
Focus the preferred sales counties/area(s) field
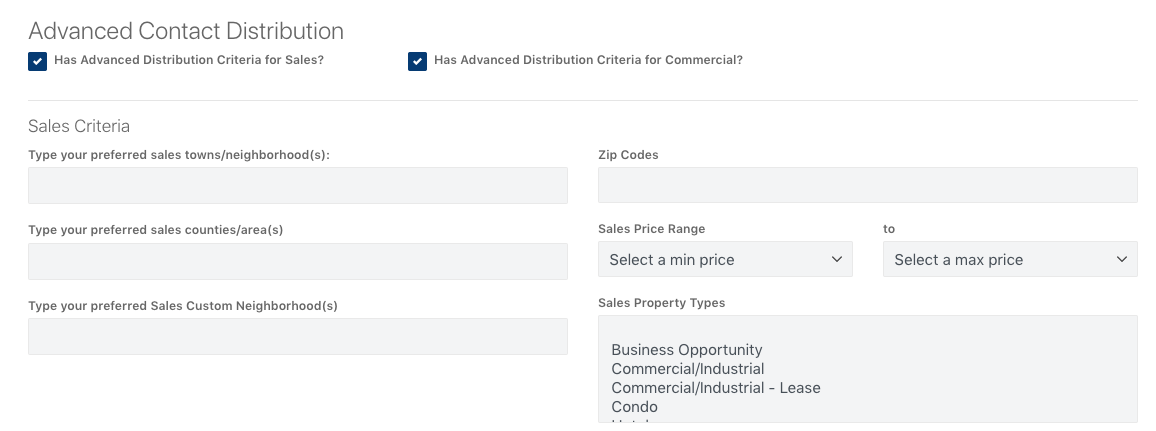297,261
